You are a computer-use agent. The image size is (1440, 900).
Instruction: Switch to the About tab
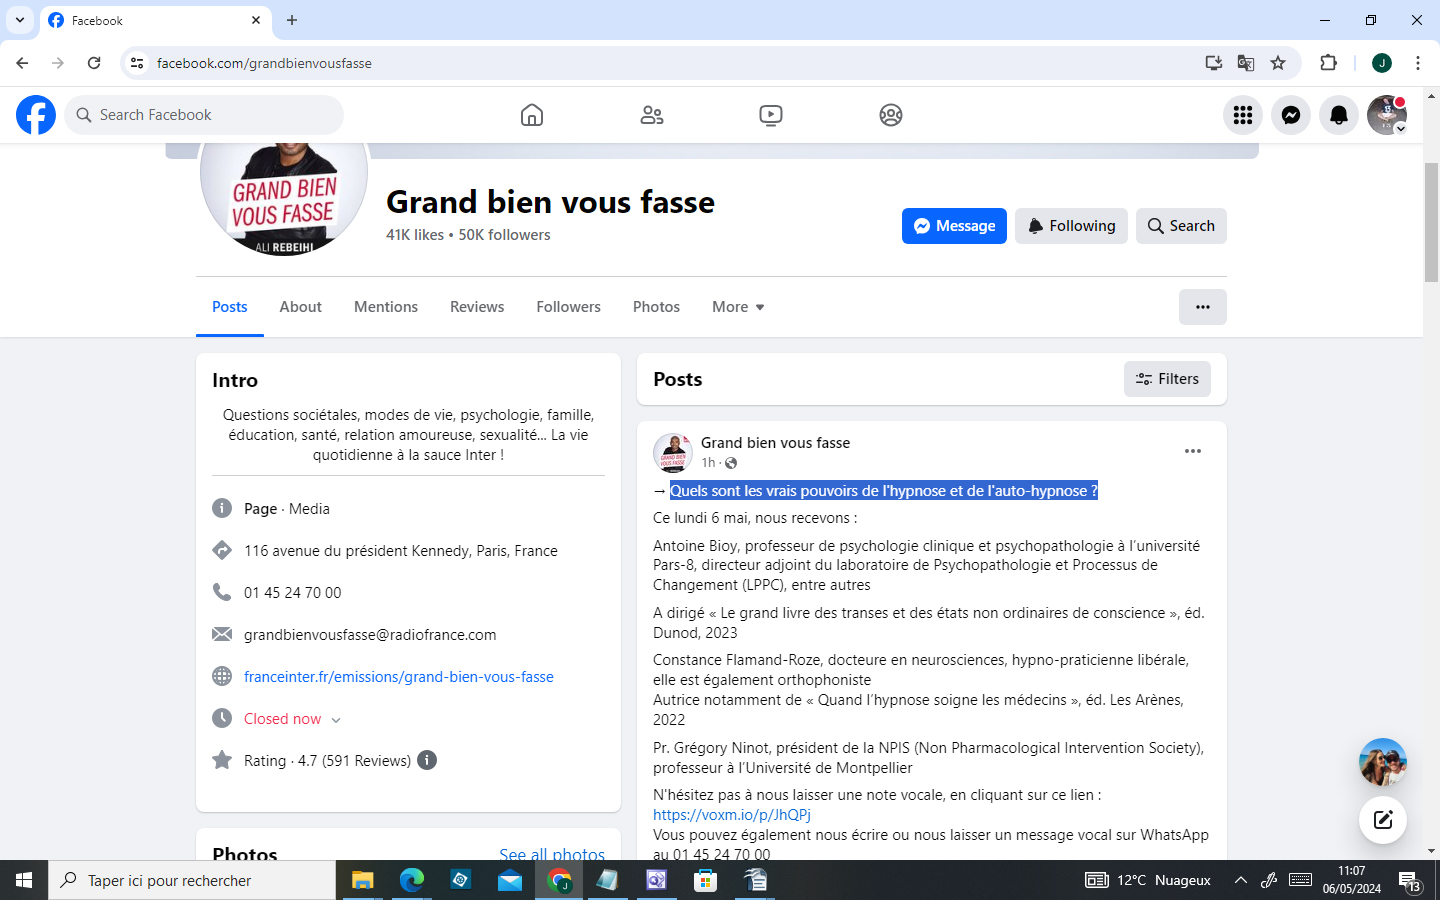[x=301, y=307]
